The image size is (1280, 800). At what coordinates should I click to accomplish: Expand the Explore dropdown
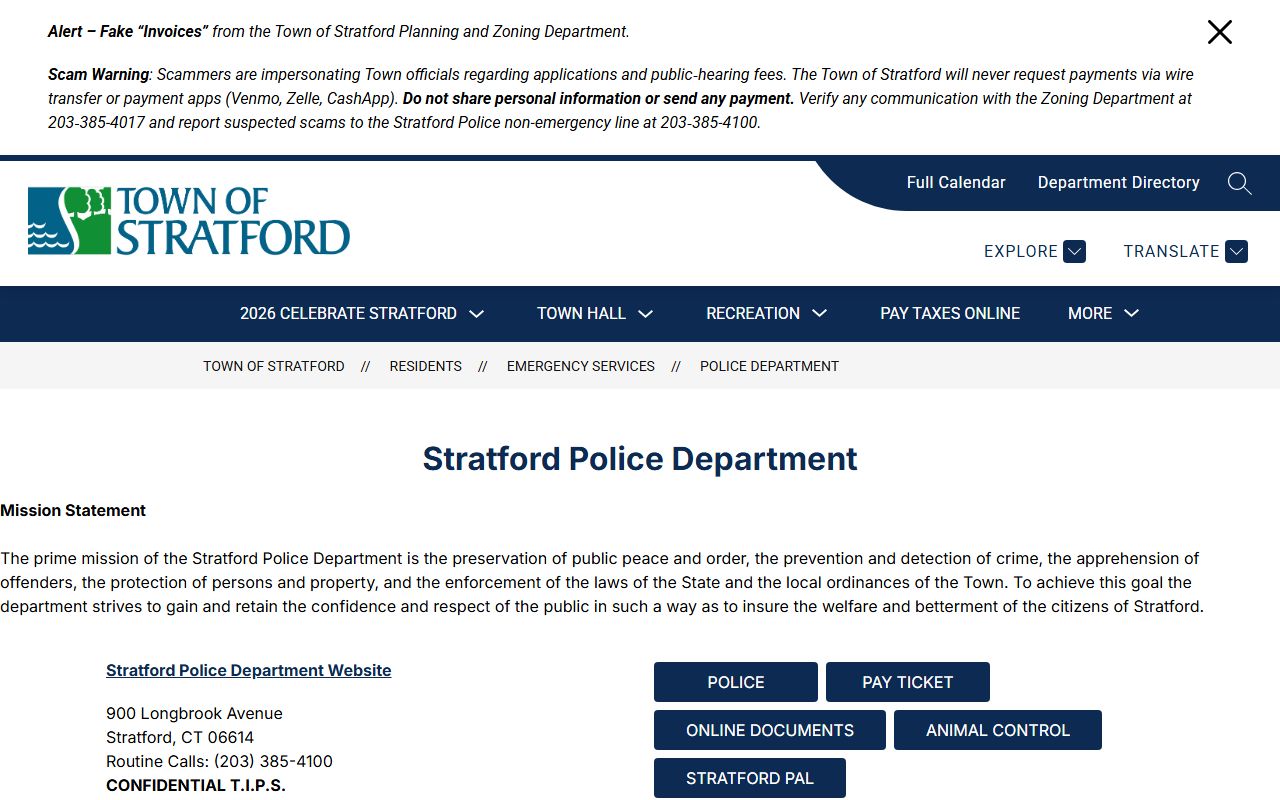(1035, 251)
